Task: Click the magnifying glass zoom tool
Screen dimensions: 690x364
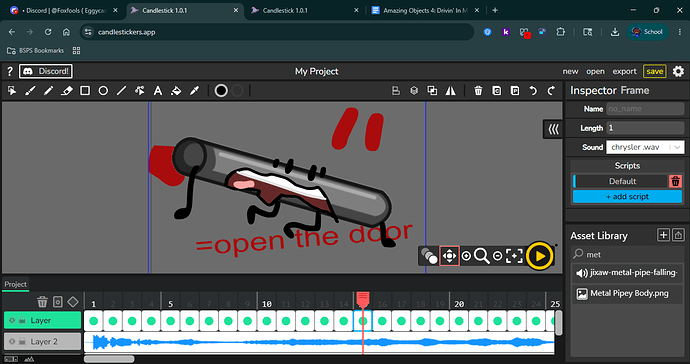Action: coord(482,256)
